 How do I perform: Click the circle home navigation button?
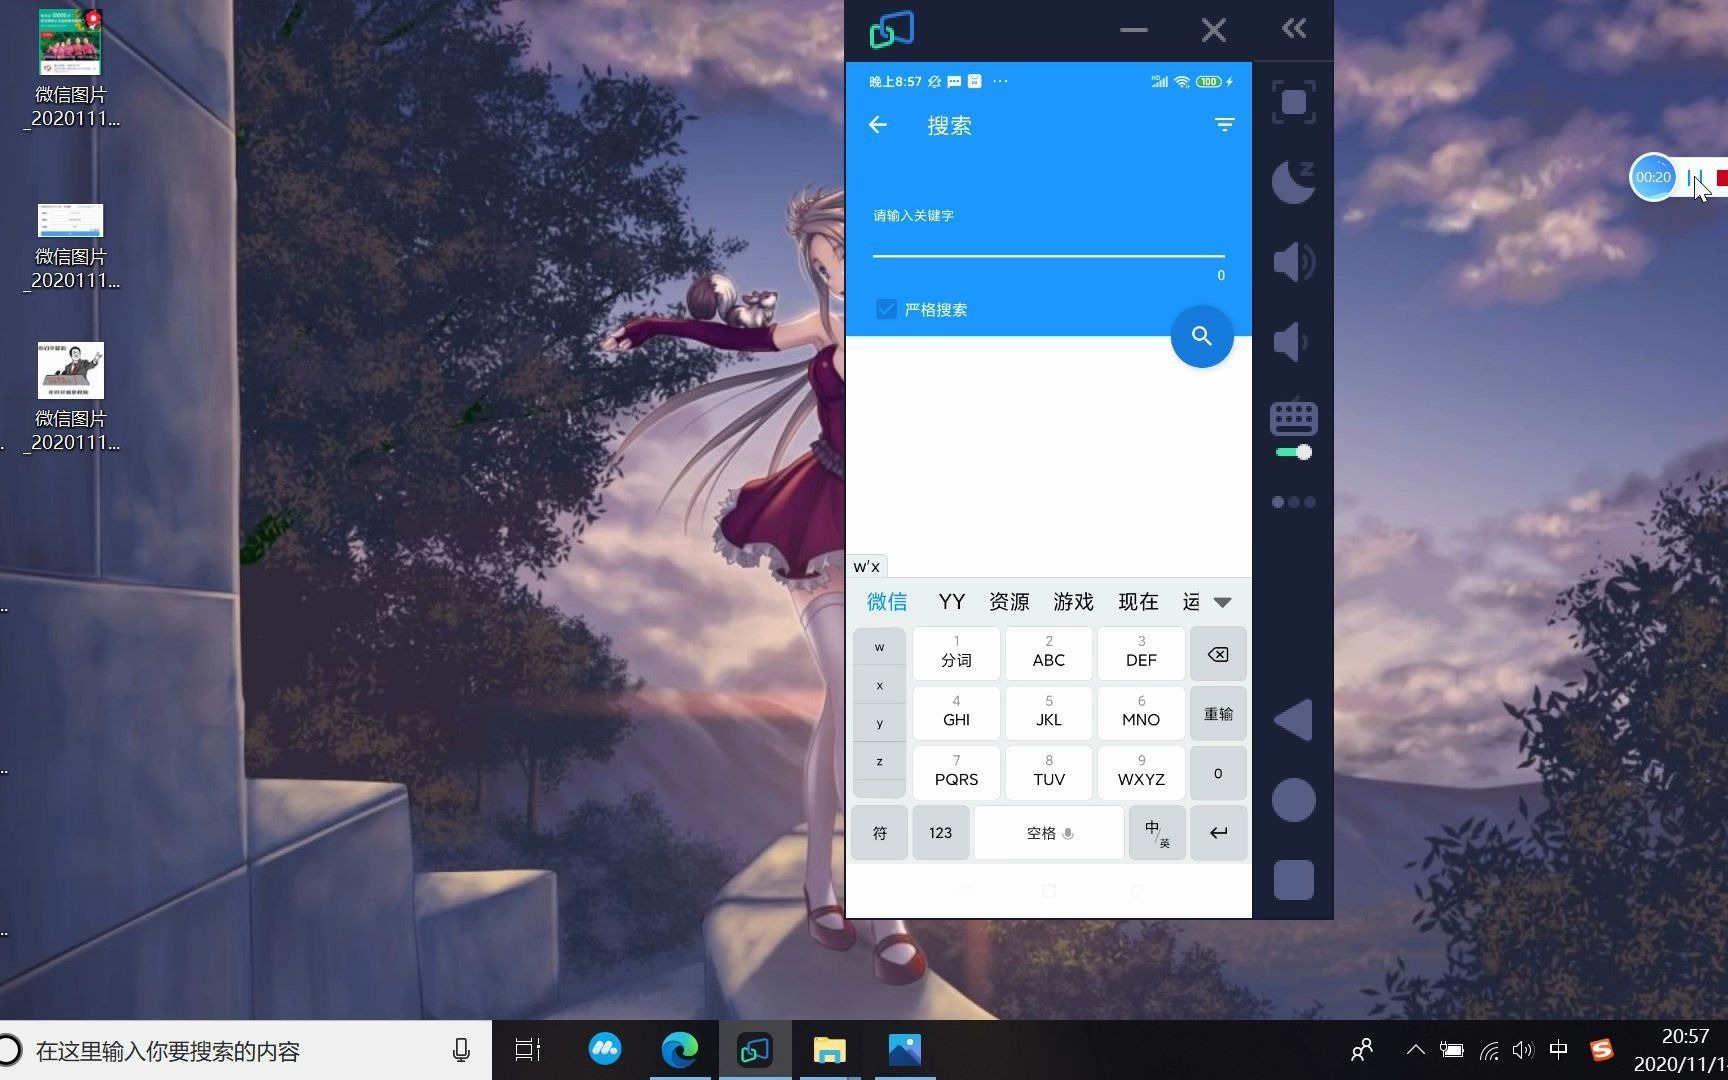pos(1293,800)
